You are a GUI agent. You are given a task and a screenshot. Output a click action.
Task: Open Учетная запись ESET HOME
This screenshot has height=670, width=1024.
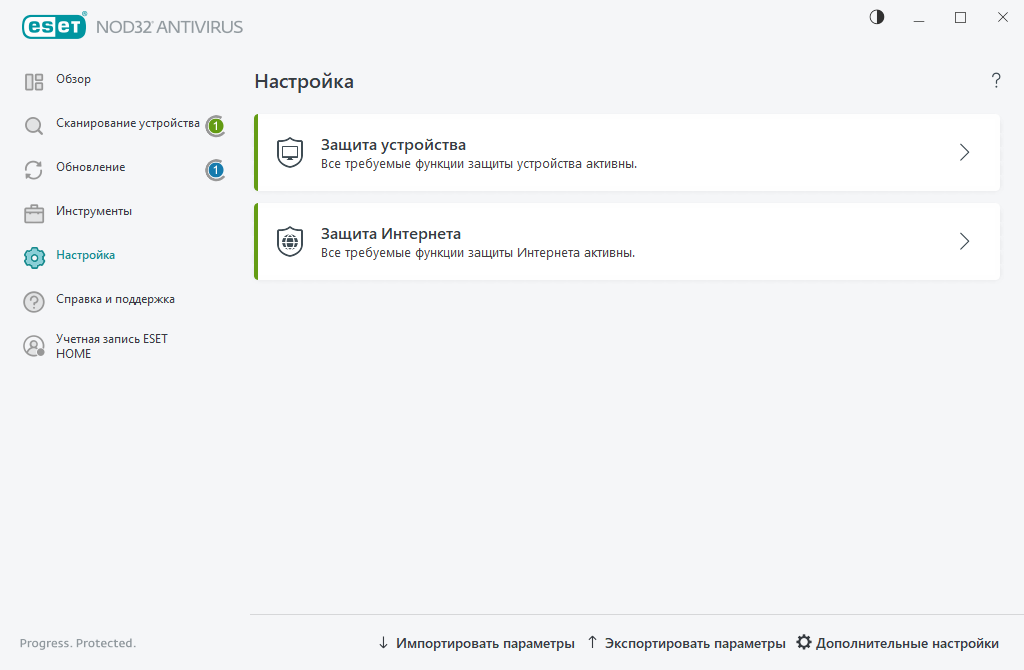[x=112, y=346]
